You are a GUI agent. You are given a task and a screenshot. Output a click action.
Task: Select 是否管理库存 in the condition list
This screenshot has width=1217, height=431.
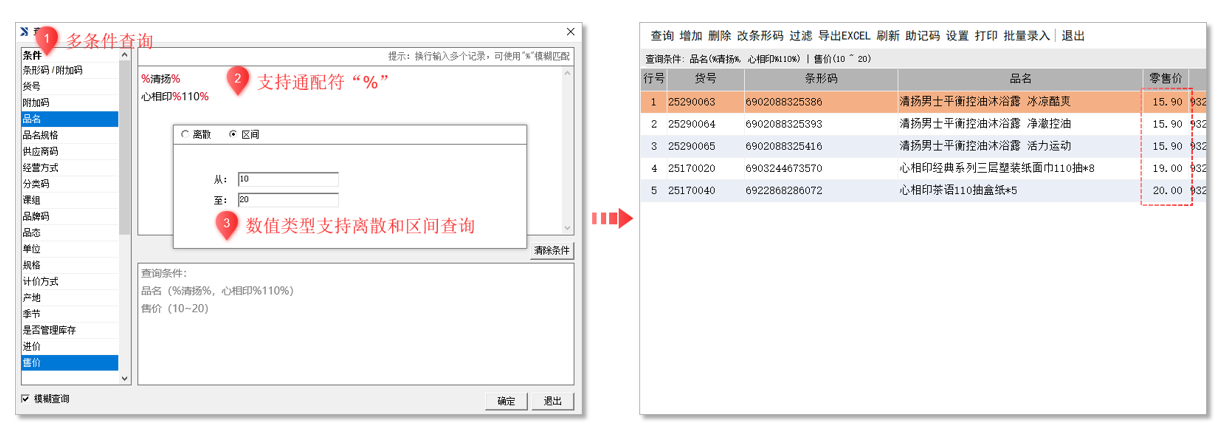[x=69, y=330]
